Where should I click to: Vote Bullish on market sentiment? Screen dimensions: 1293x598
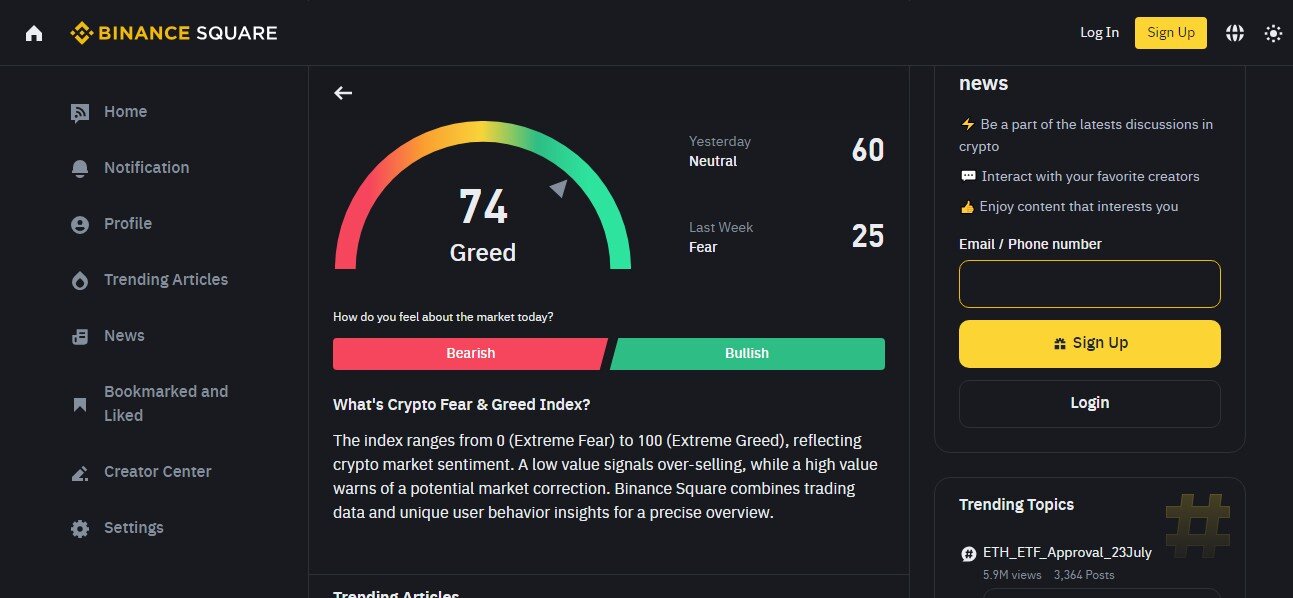coord(747,354)
